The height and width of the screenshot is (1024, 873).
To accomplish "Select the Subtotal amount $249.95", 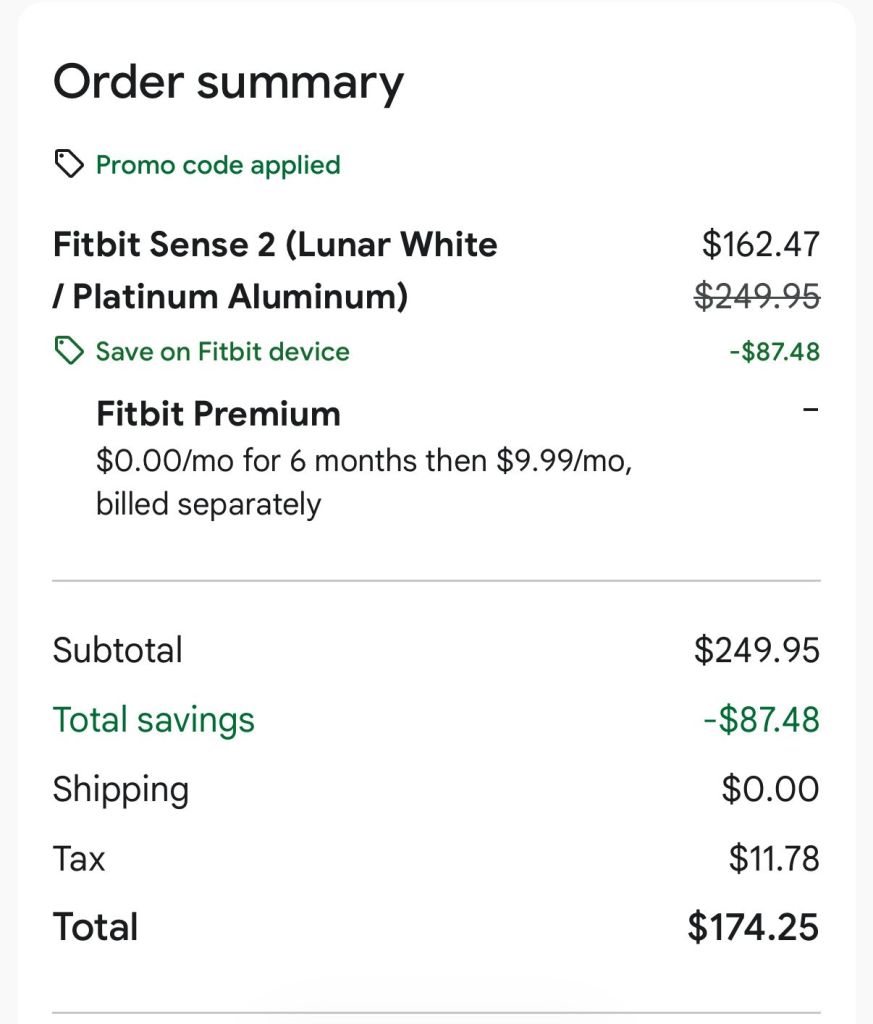I will [x=756, y=650].
